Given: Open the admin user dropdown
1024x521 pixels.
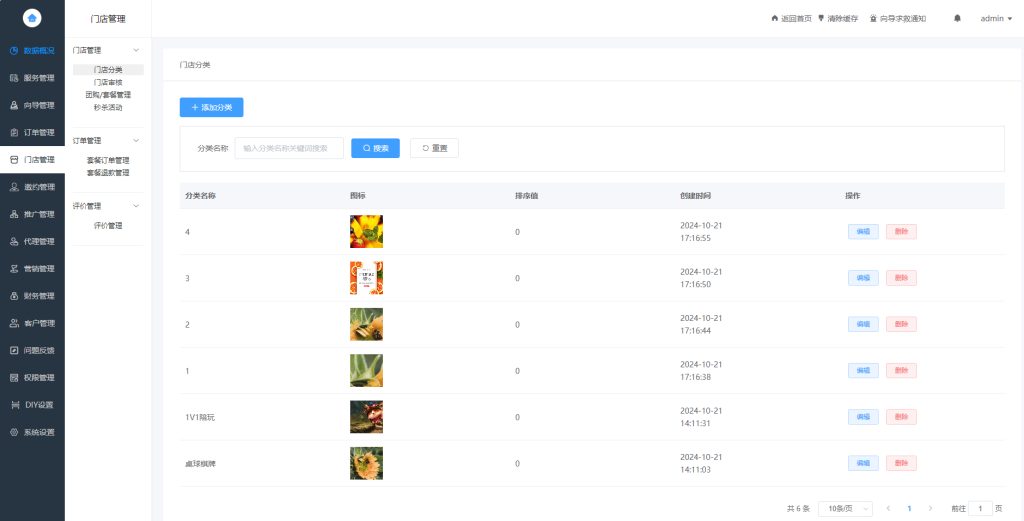Looking at the screenshot, I should 996,18.
